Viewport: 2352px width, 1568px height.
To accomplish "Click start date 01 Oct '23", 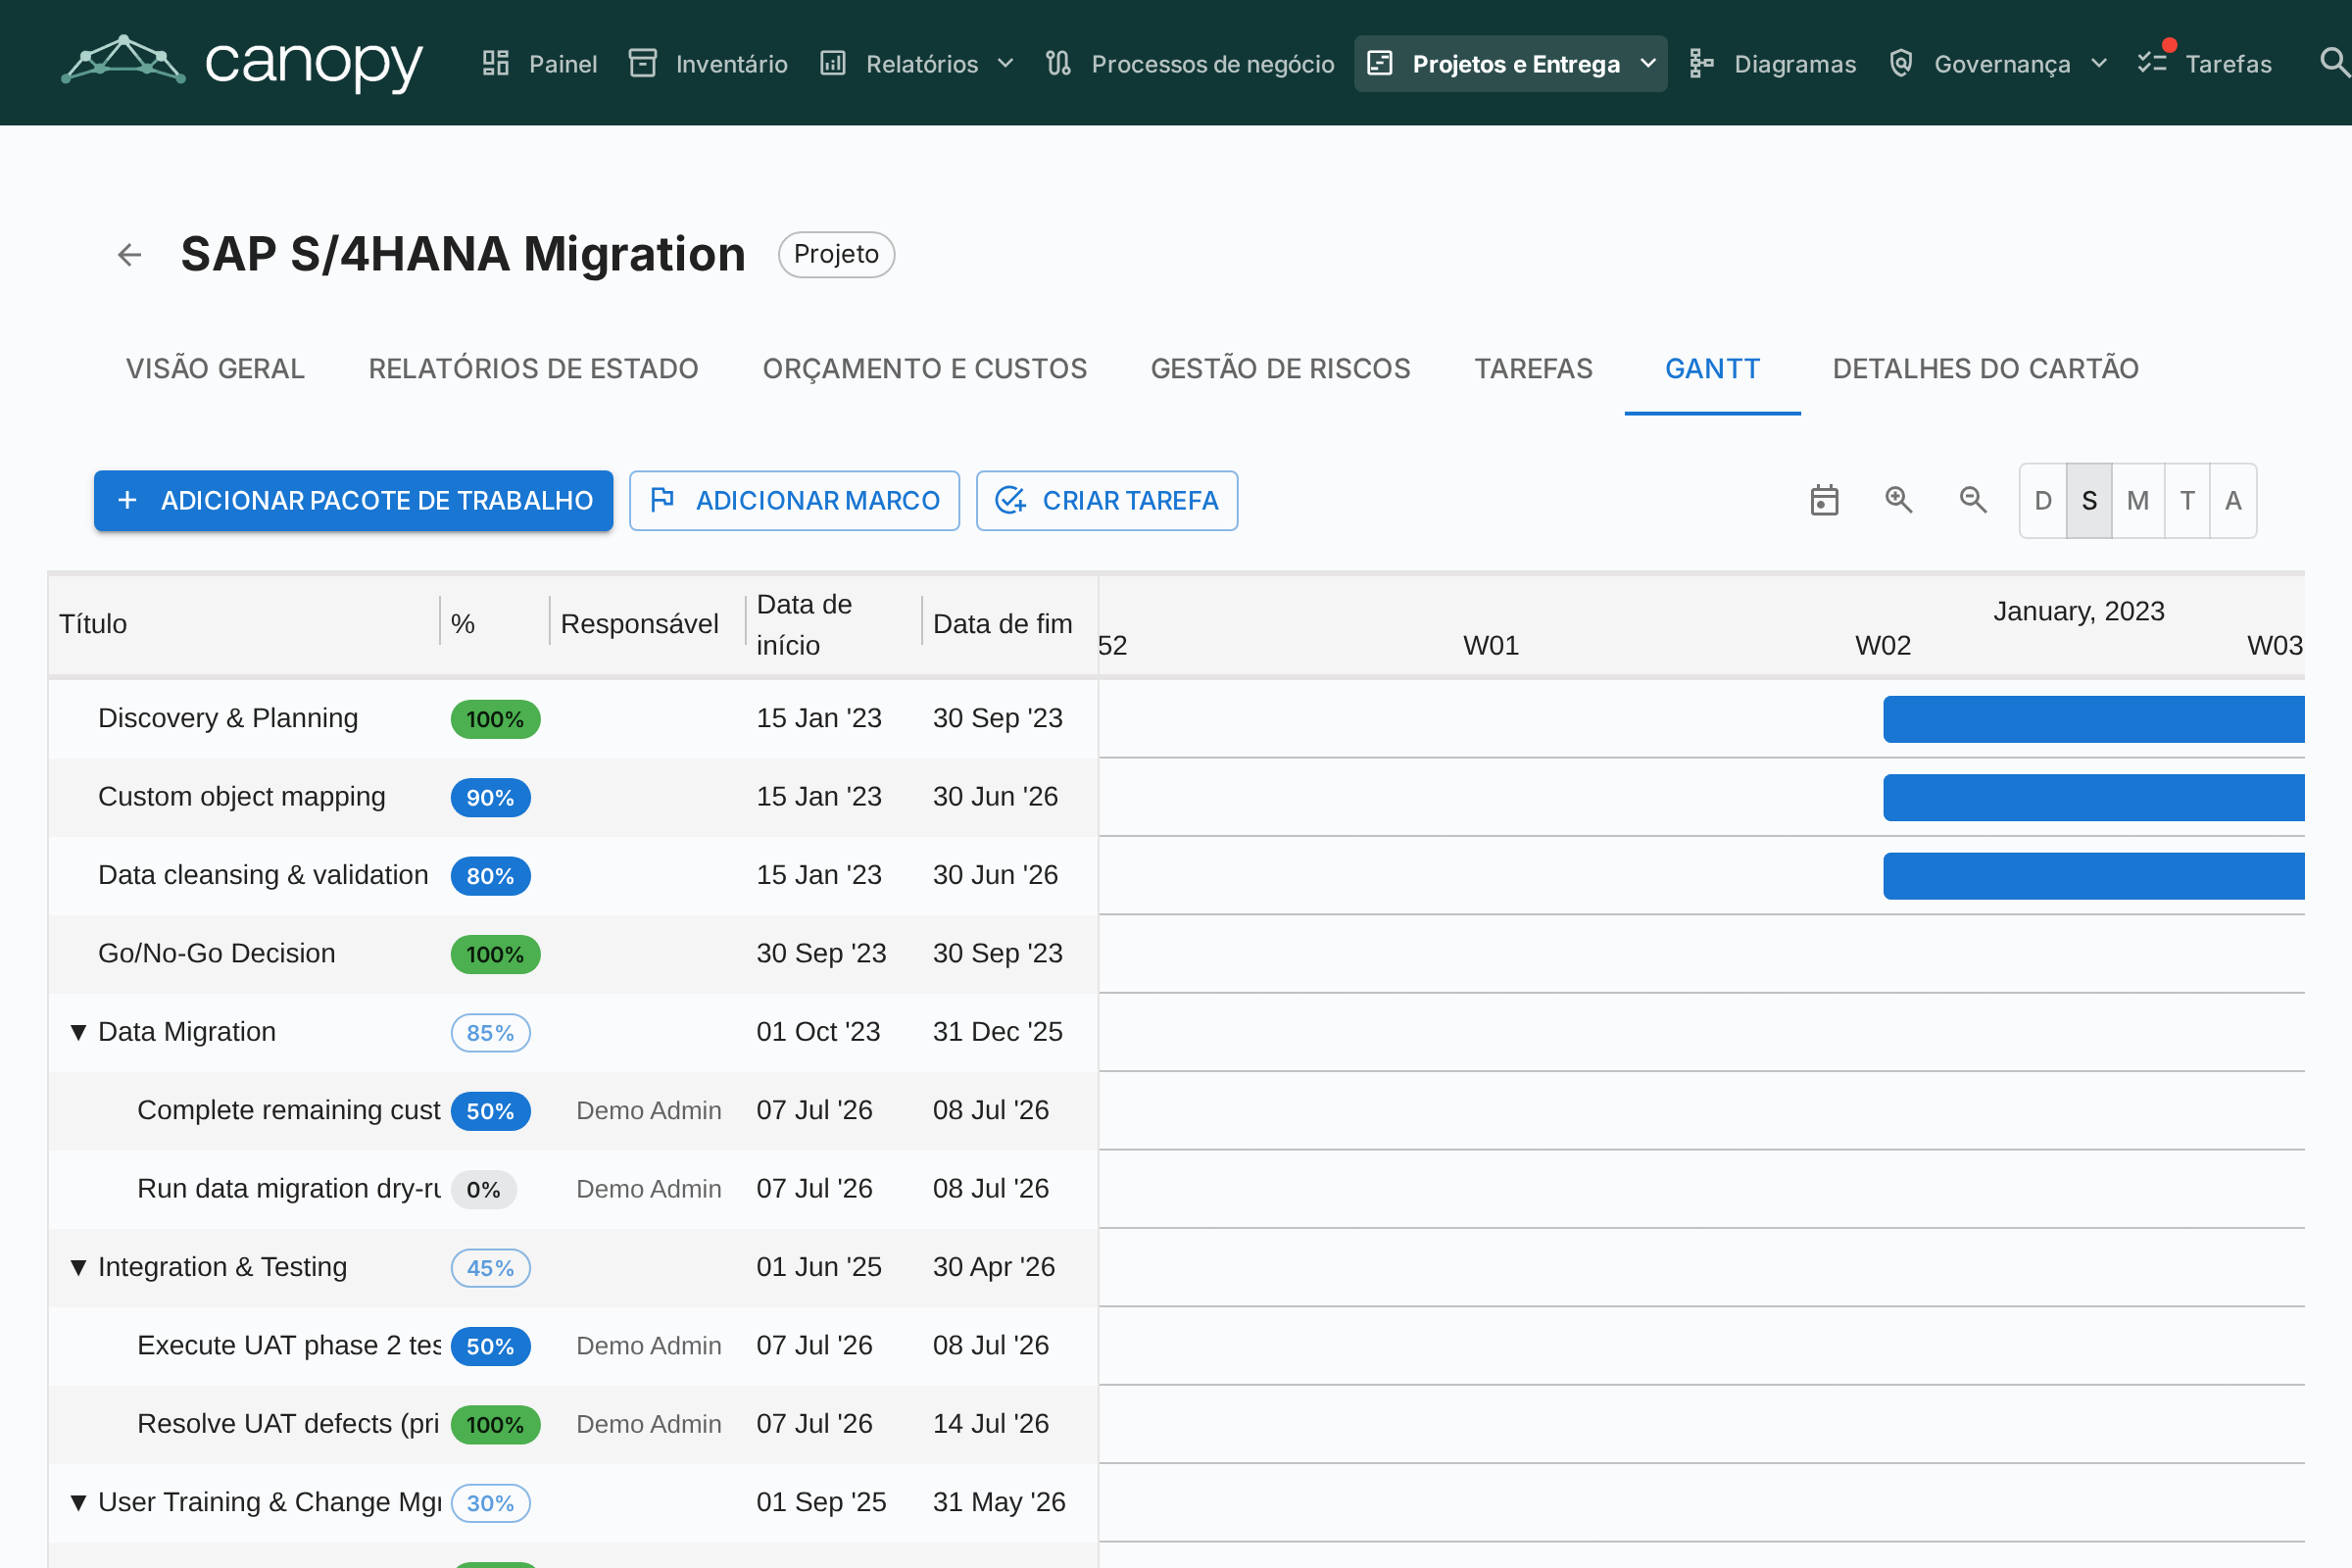I will 819,1032.
